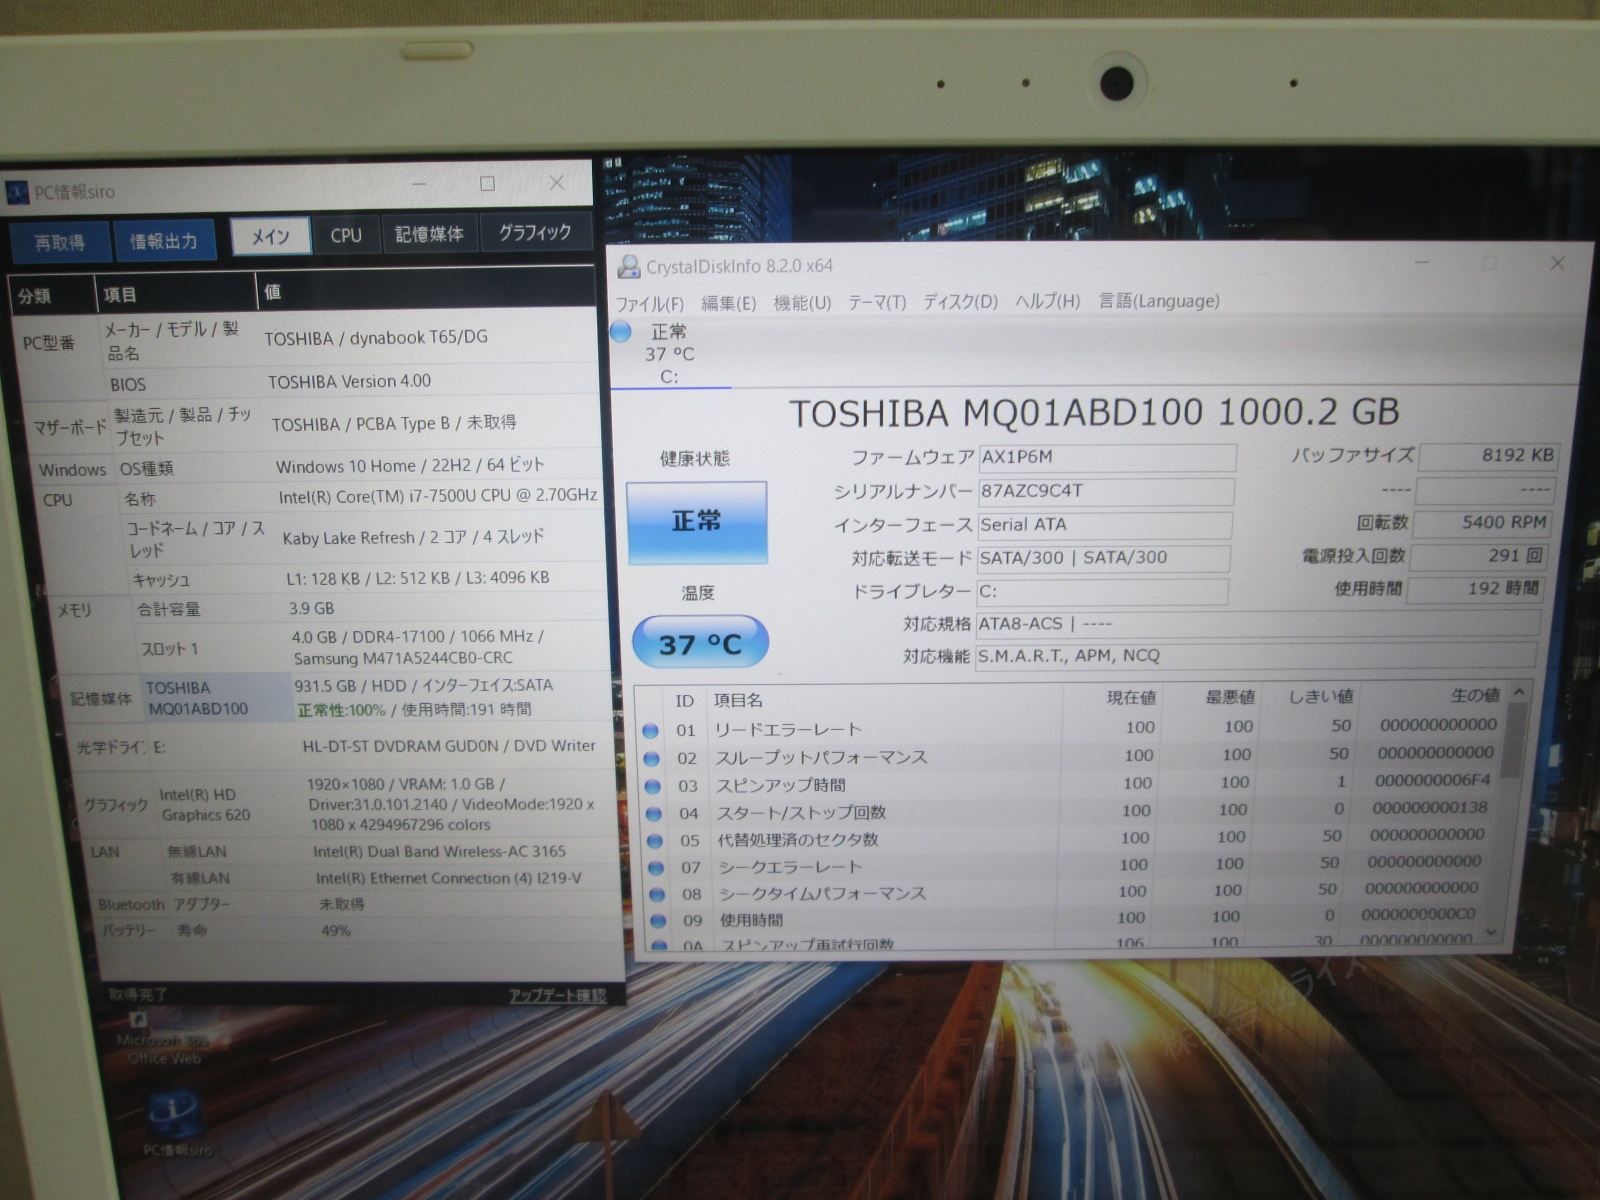Click the 項目名 column header

738,701
